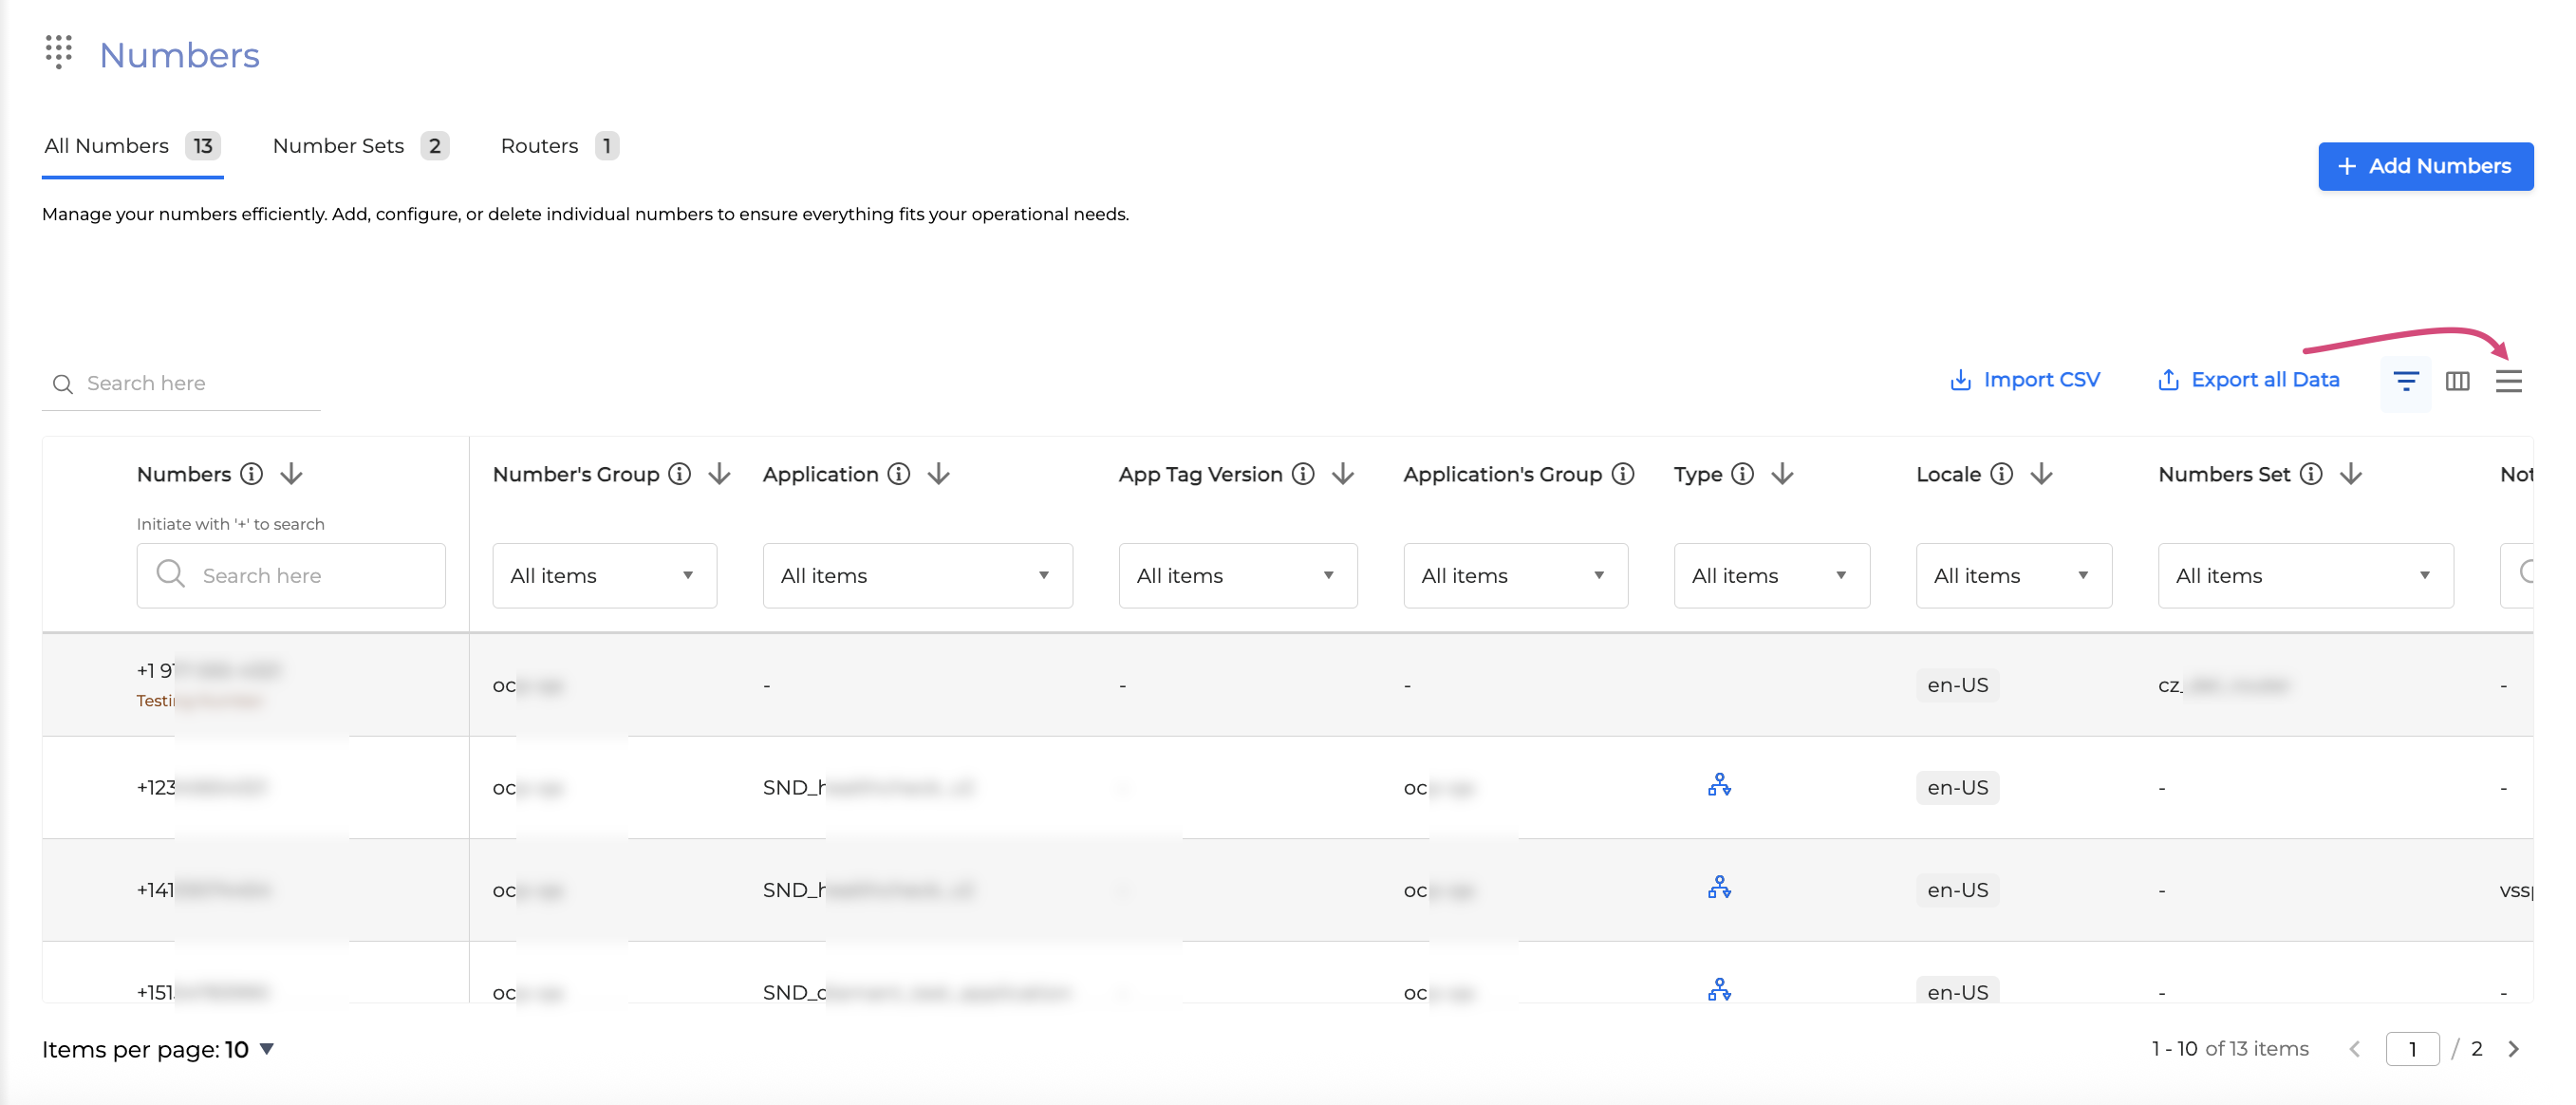The width and height of the screenshot is (2576, 1105).
Task: Click the info icon beside Numbers Set
Action: click(x=2311, y=474)
